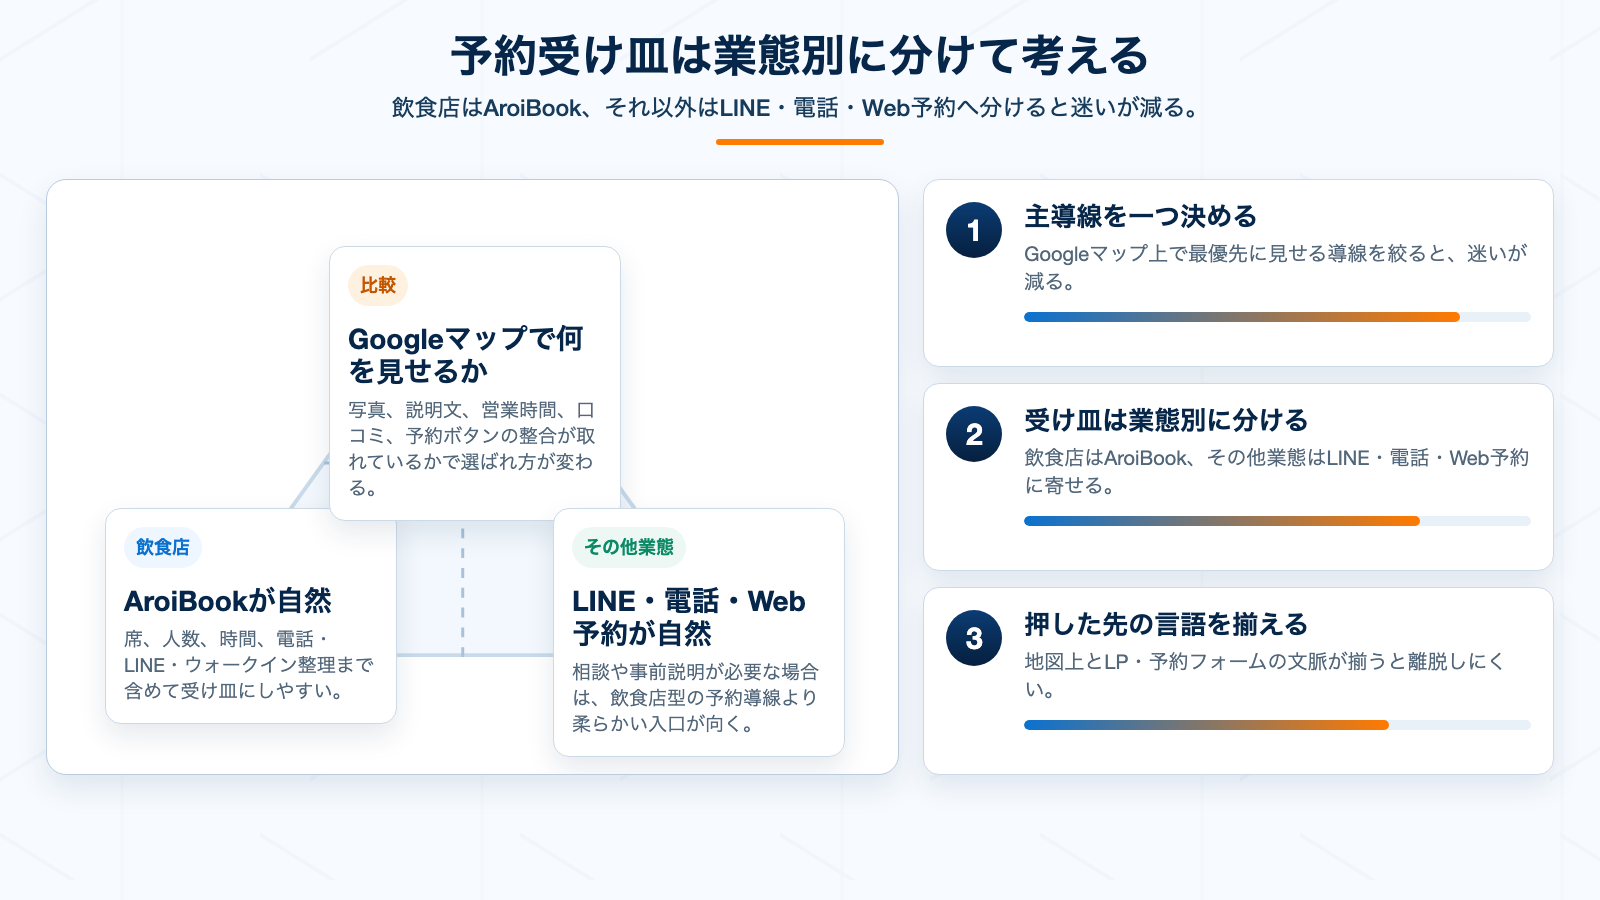Click the heading Googleマップで何を見せるか
Image resolution: width=1600 pixels, height=900 pixels.
465,355
